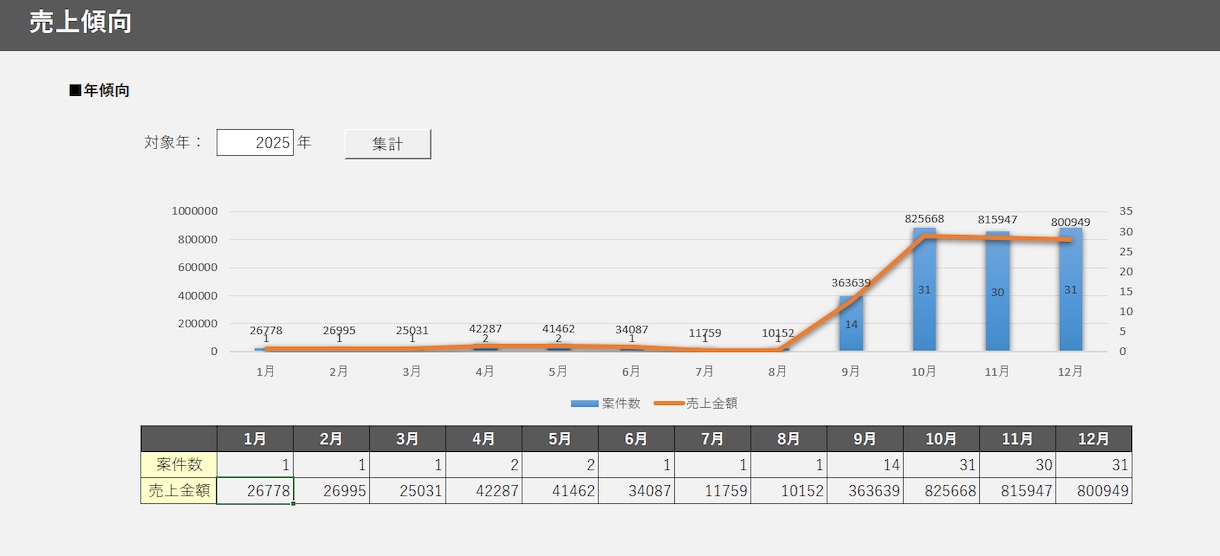The width and height of the screenshot is (1220, 556).
Task: Select the 12月 table header cell
Action: tap(1094, 439)
